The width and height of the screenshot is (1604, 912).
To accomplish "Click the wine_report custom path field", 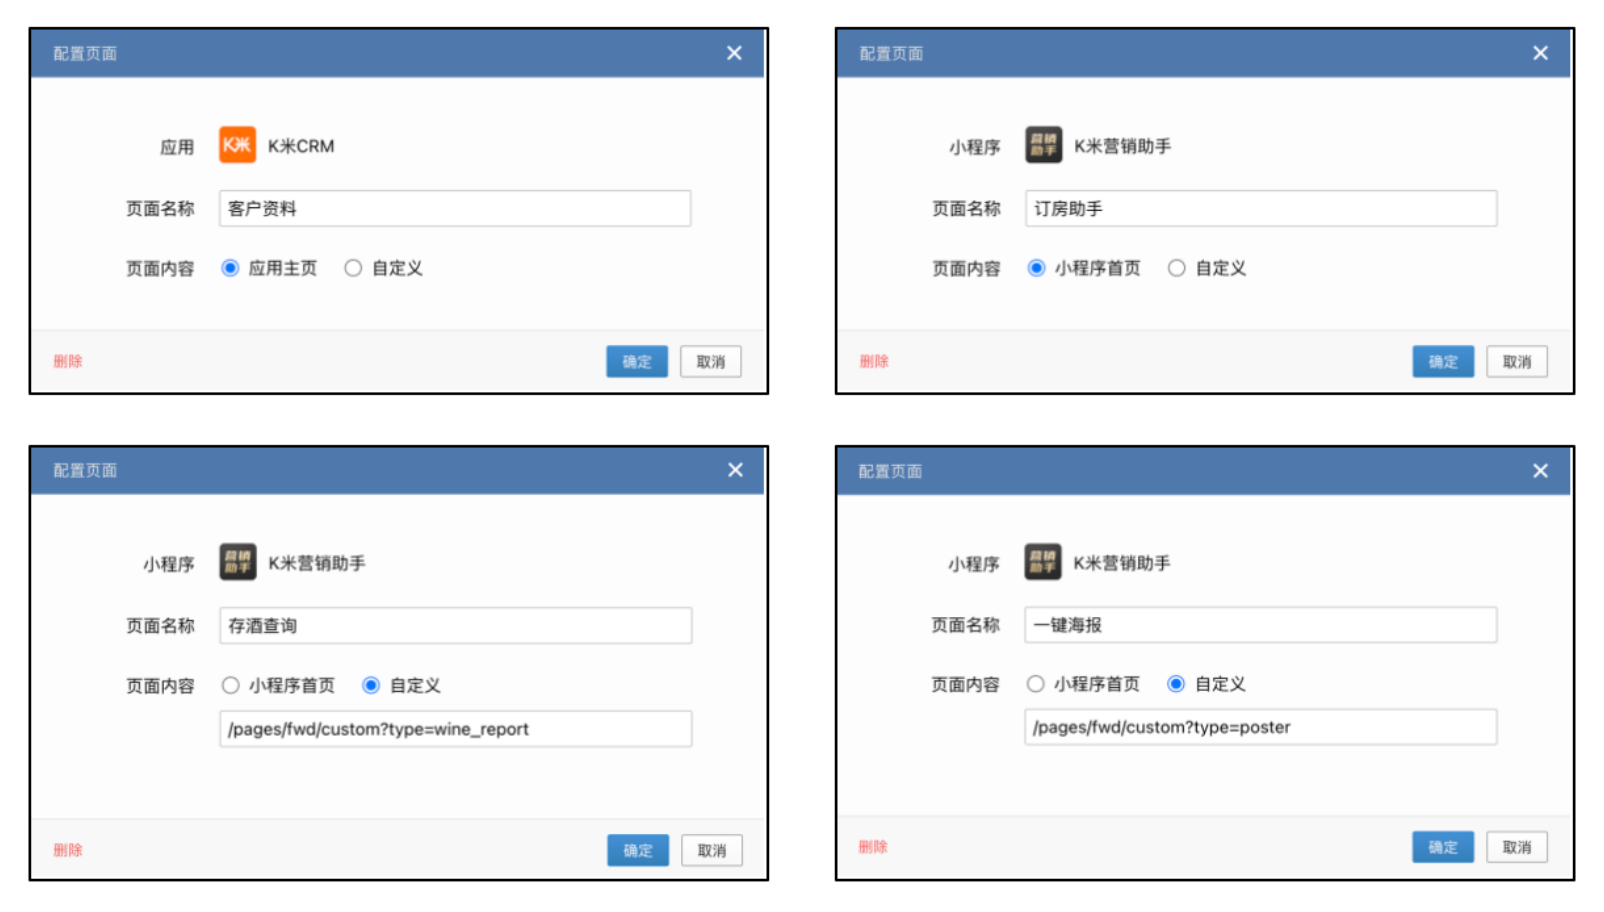I will click(x=455, y=729).
